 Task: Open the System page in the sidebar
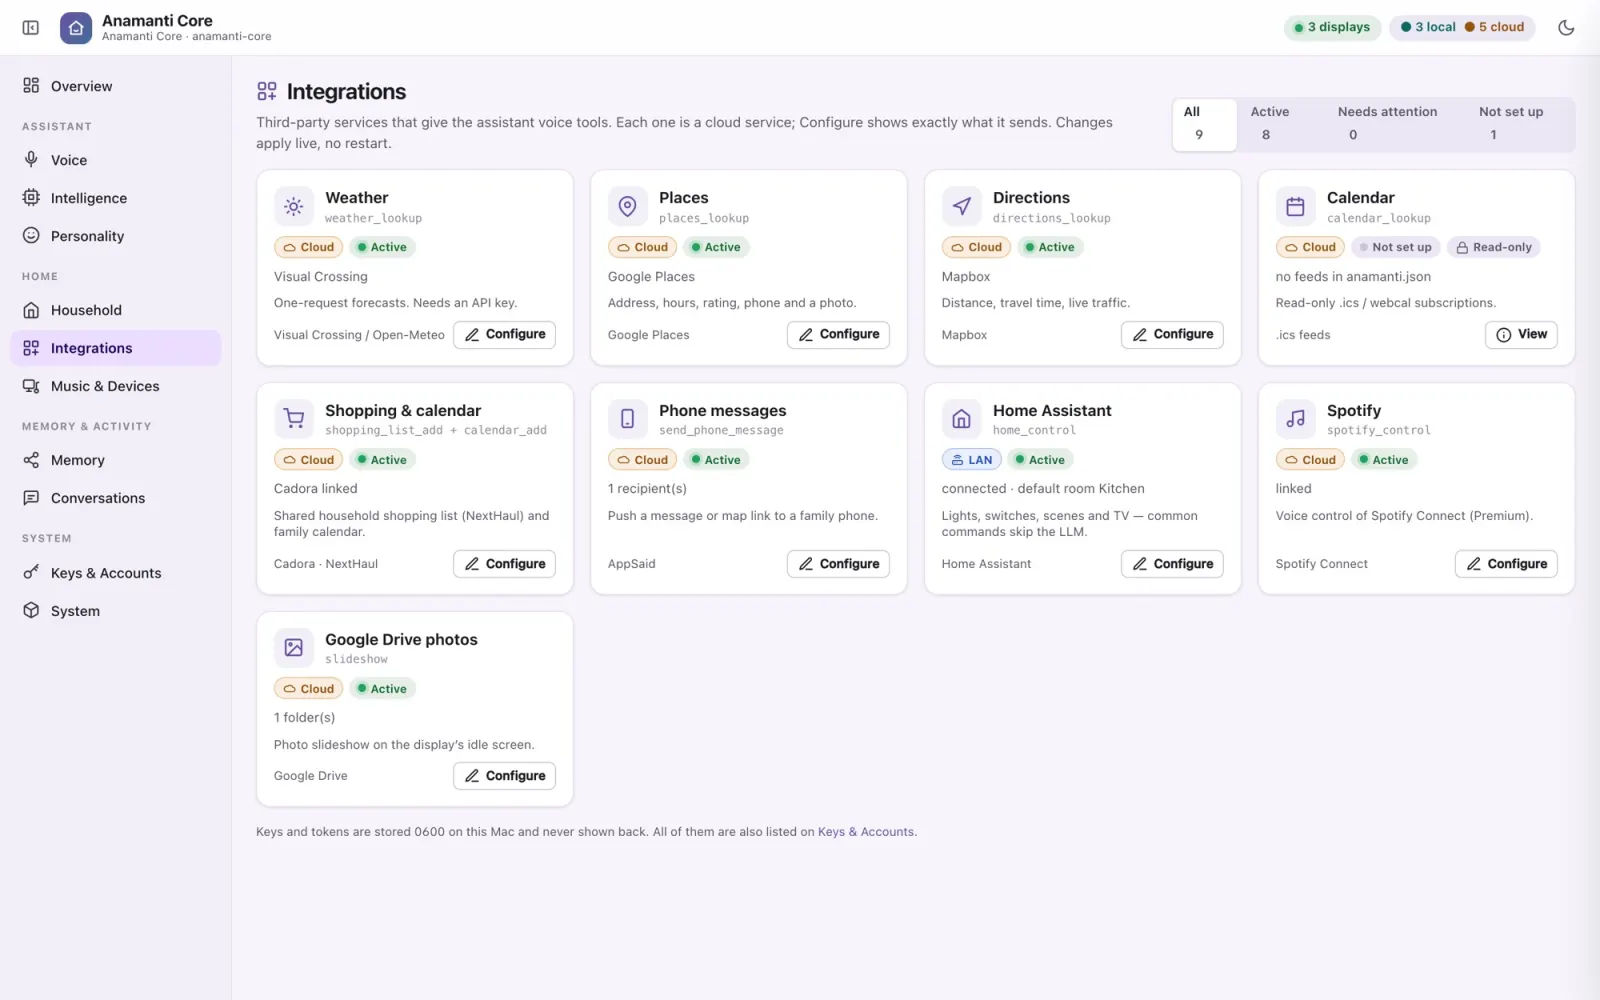116,611
